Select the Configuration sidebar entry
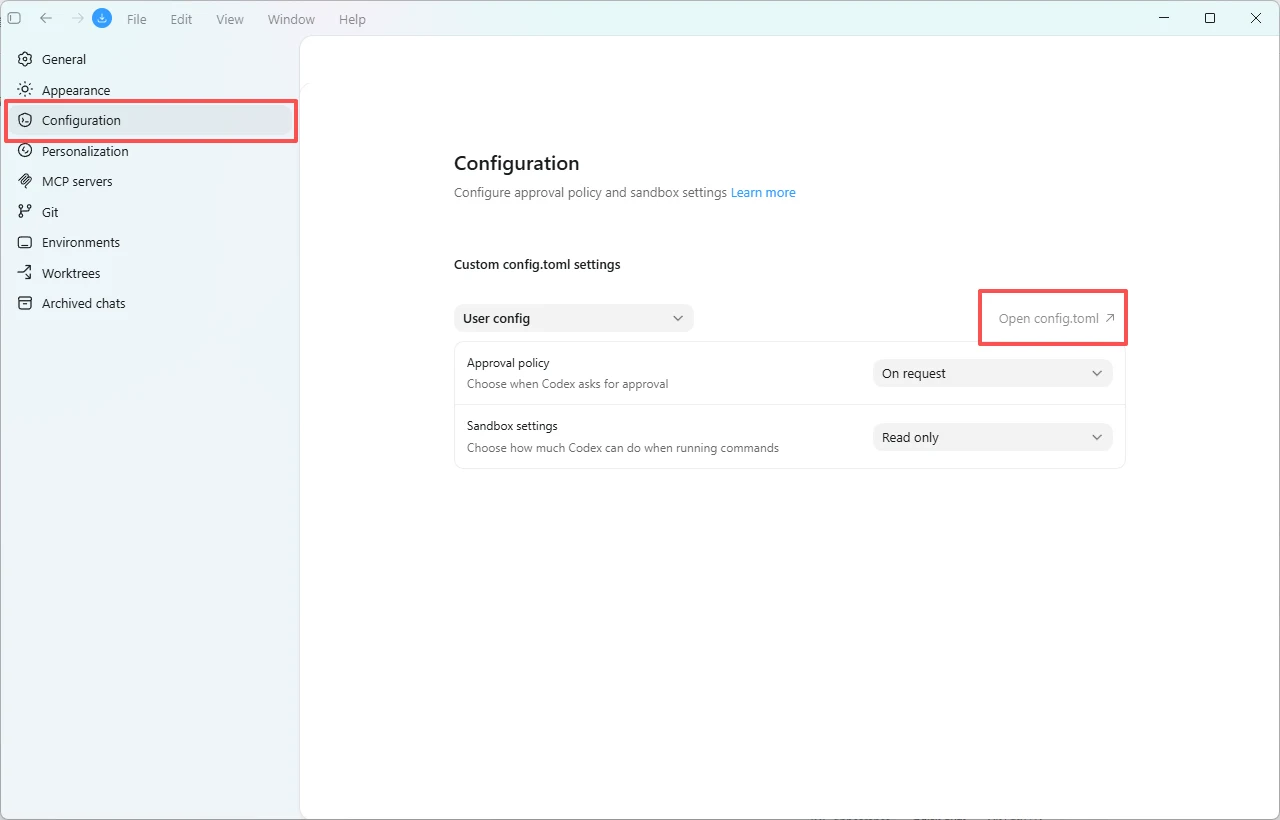The width and height of the screenshot is (1280, 820). (150, 120)
